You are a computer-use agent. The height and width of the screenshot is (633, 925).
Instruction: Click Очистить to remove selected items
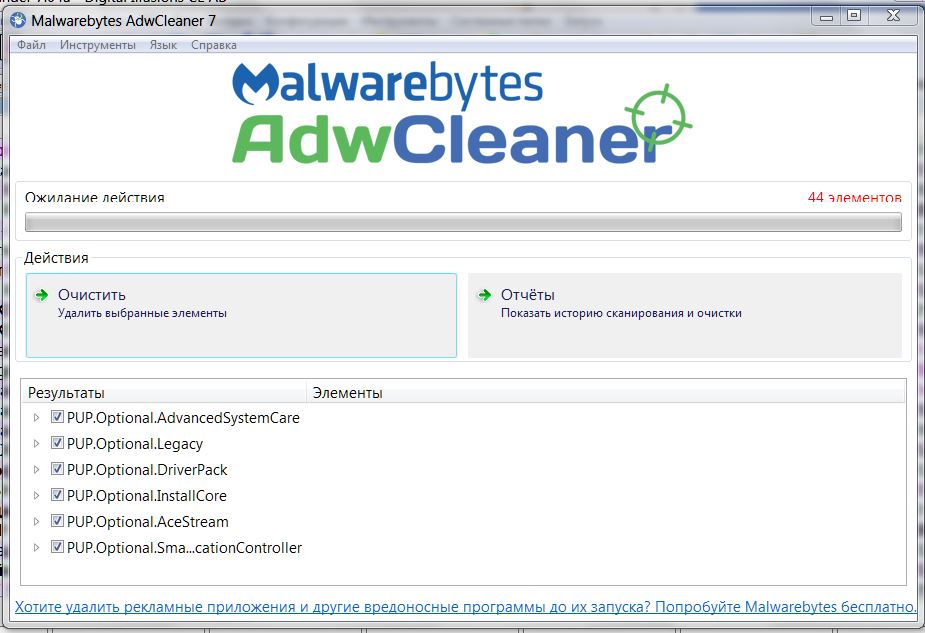click(x=241, y=315)
